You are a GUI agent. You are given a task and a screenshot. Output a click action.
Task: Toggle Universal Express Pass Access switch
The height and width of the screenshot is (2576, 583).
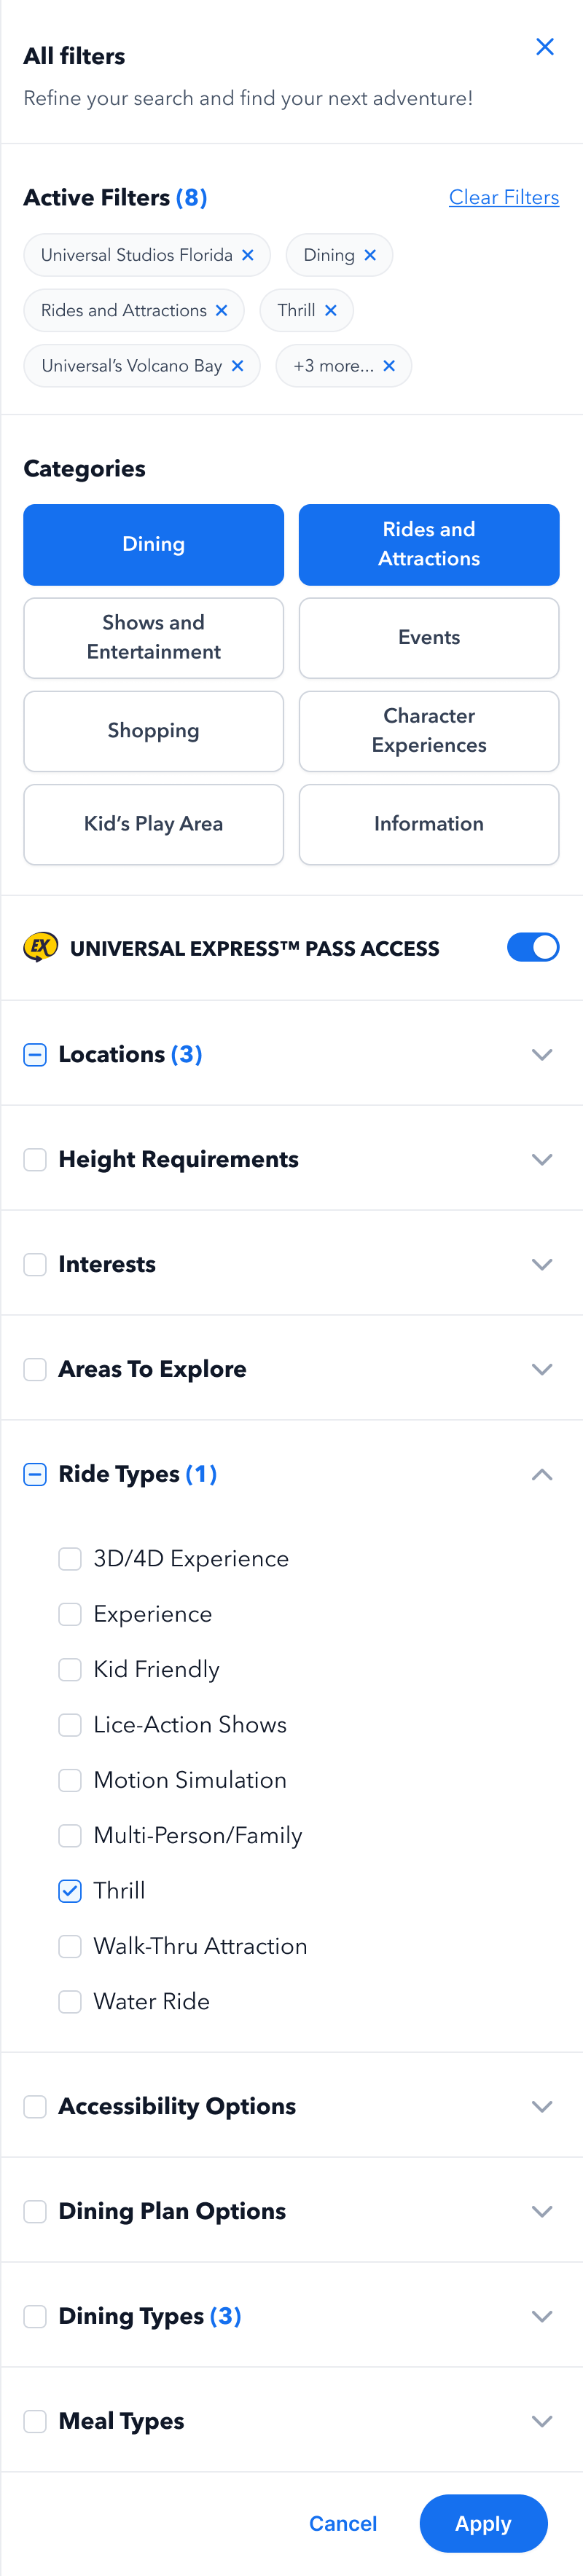pyautogui.click(x=533, y=947)
